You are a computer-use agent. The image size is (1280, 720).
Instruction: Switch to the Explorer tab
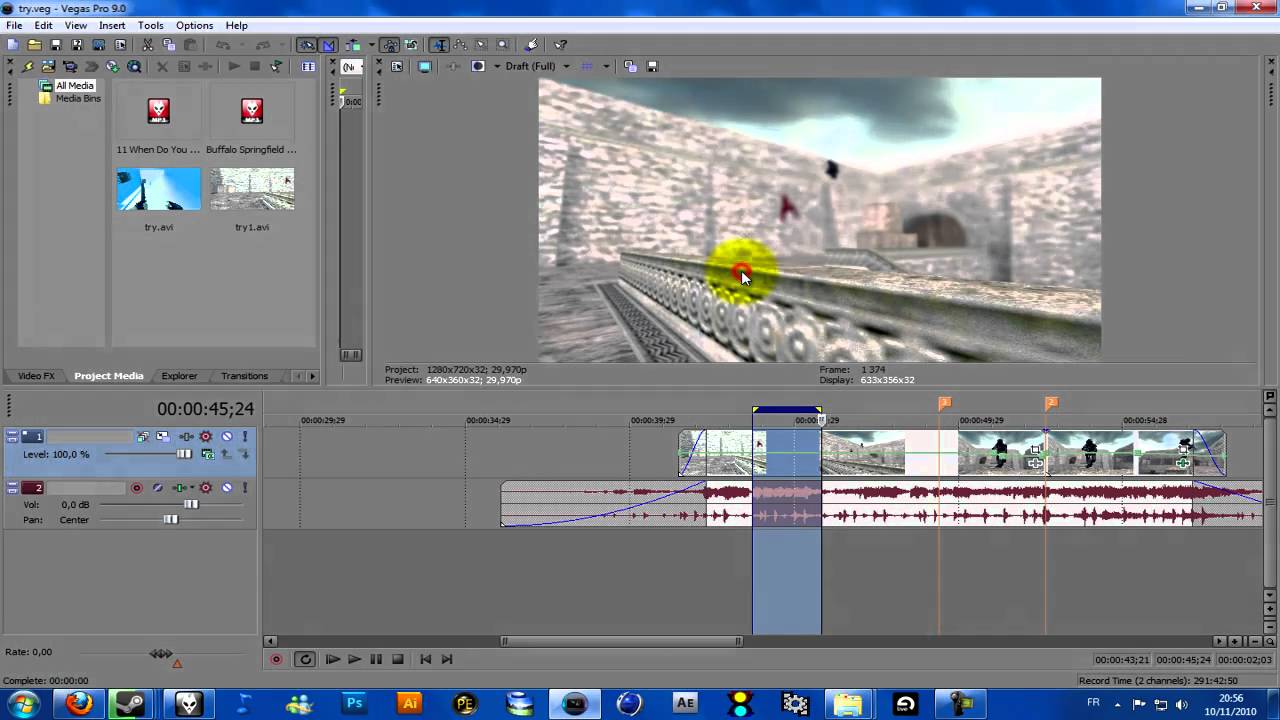[179, 376]
